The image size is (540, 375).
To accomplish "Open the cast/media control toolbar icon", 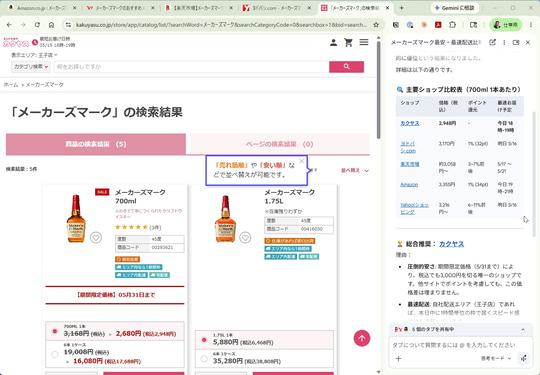I will click(x=474, y=25).
